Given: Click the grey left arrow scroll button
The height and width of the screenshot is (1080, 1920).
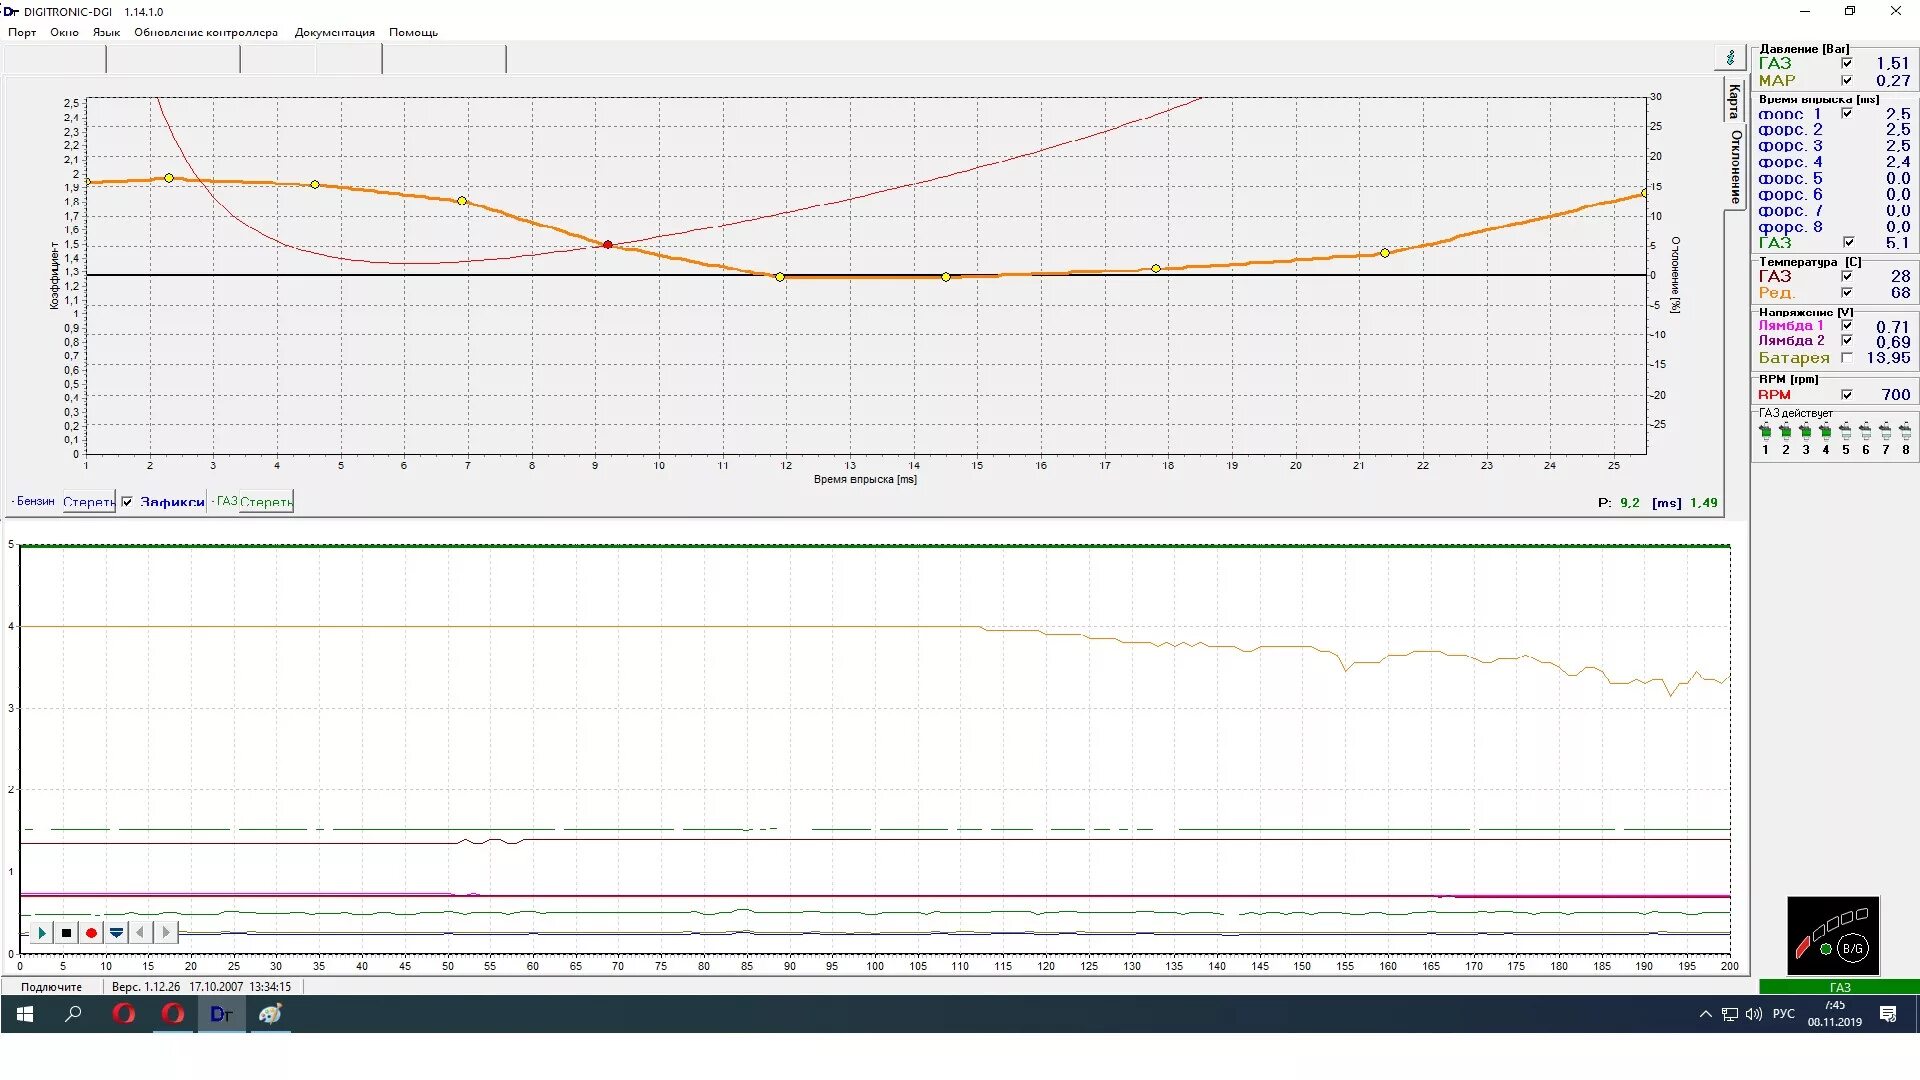Looking at the screenshot, I should 141,933.
